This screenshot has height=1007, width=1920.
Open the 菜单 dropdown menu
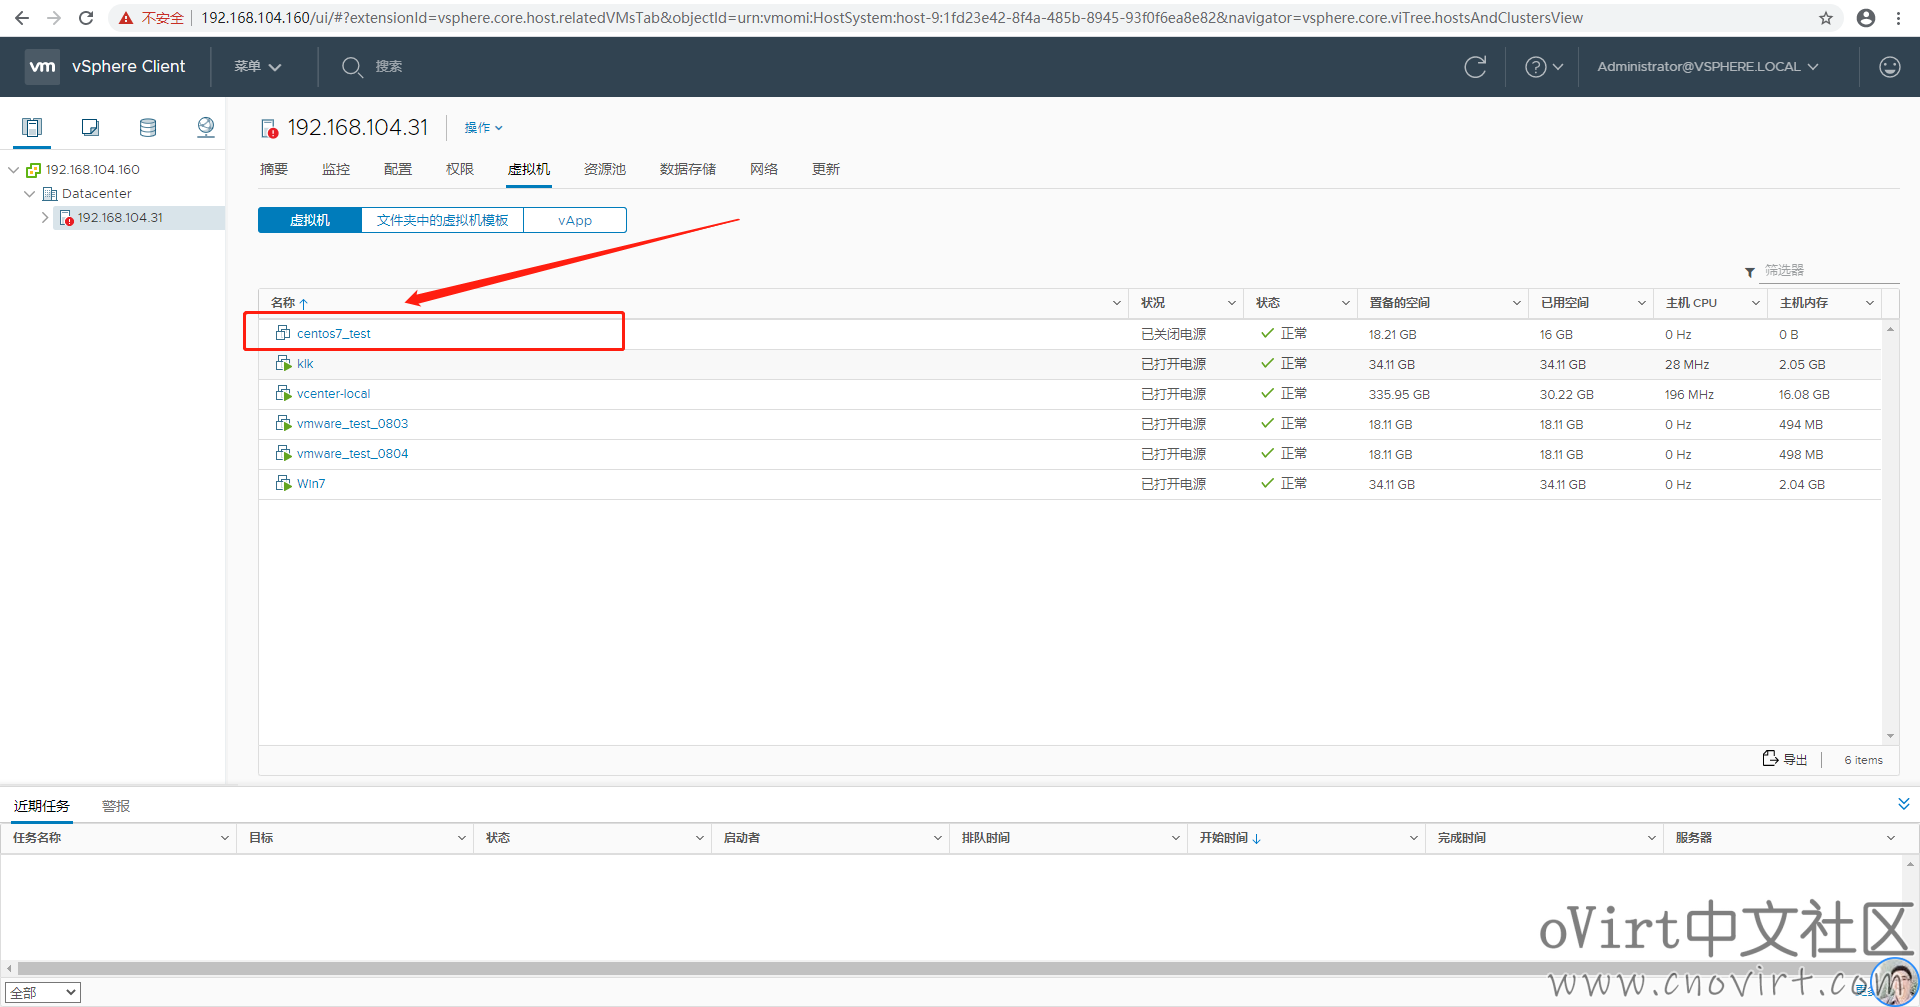click(x=258, y=66)
